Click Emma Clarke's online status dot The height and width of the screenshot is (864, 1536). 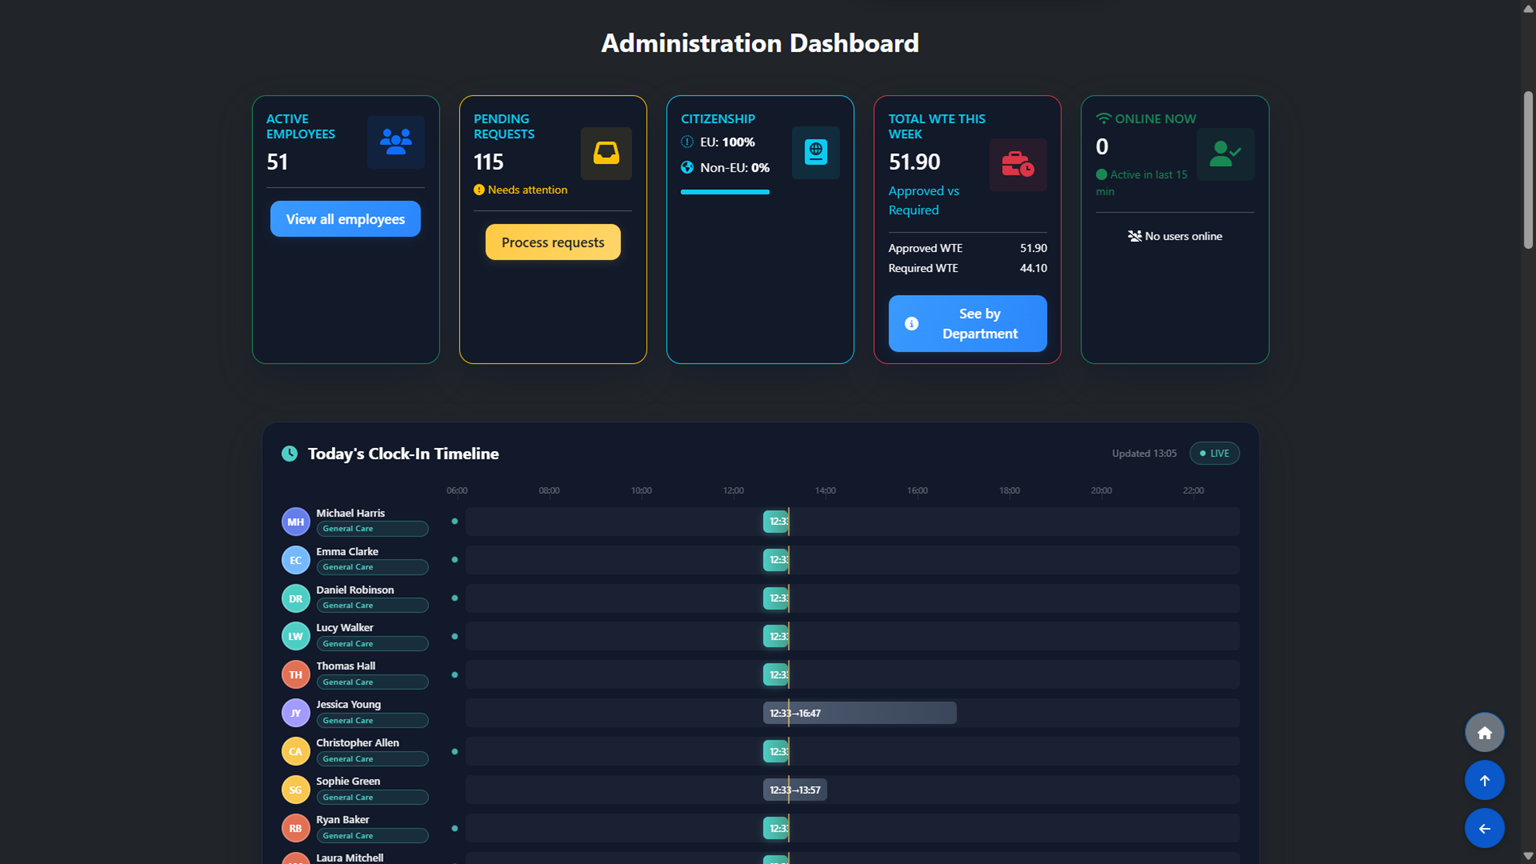[x=455, y=560]
